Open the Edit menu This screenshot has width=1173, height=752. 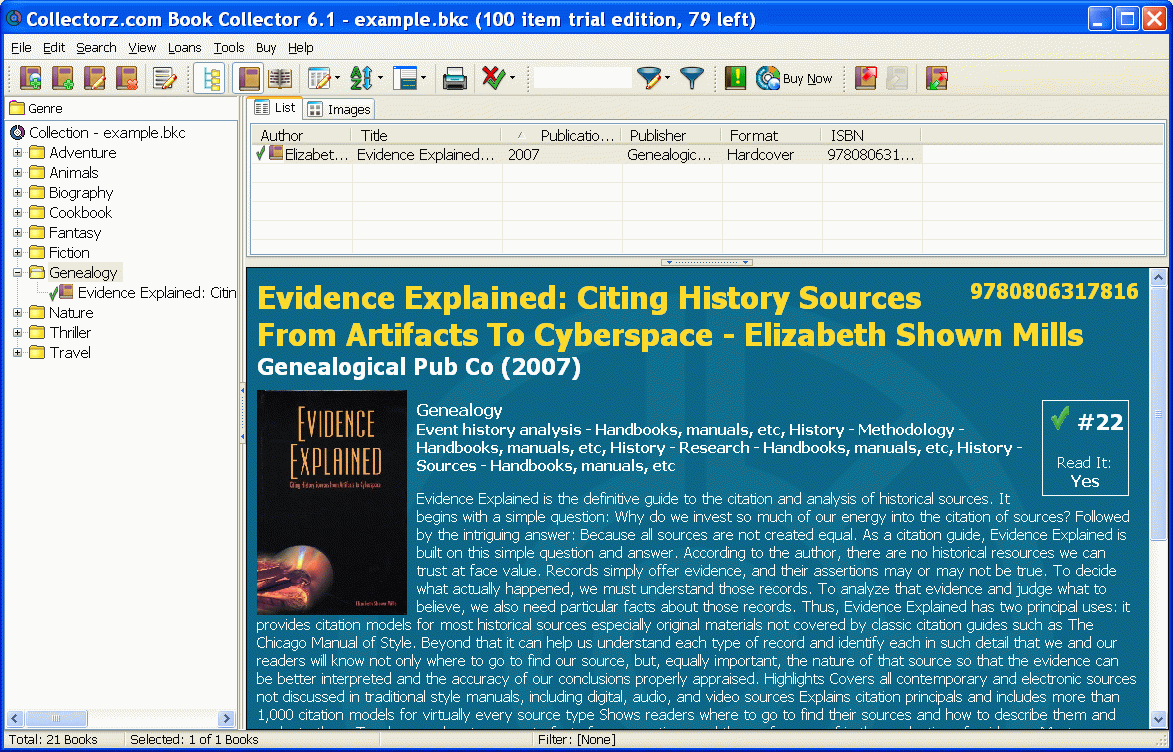tap(54, 48)
